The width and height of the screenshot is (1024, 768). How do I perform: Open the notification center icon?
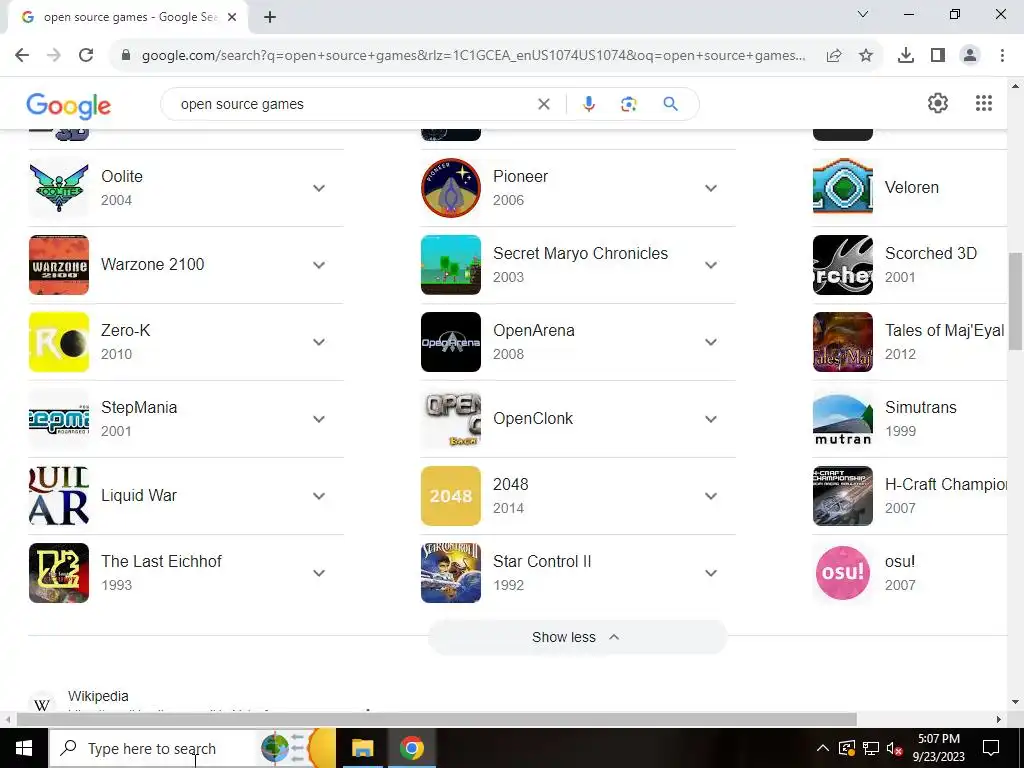tap(991, 748)
